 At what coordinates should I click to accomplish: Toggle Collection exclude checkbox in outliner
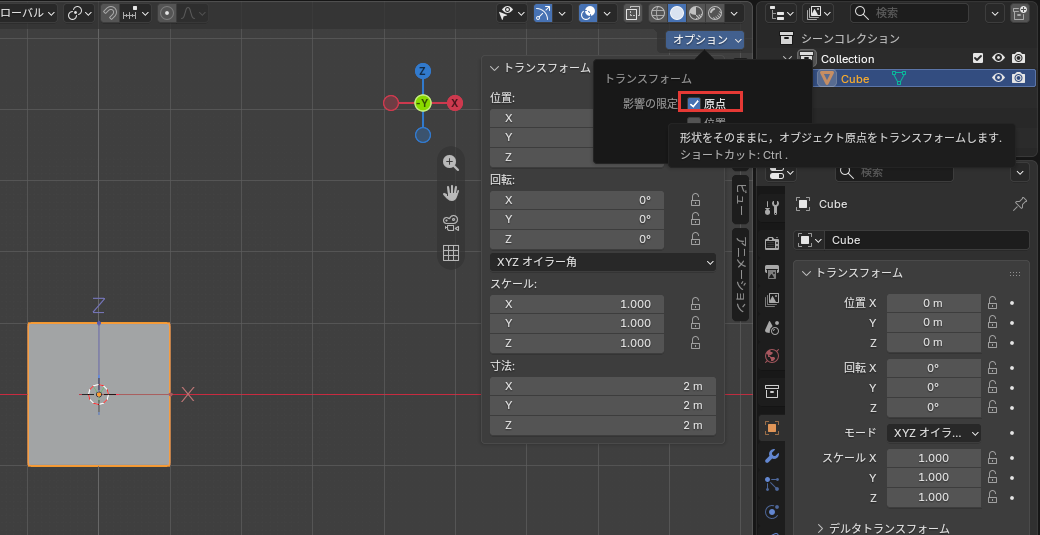978,58
